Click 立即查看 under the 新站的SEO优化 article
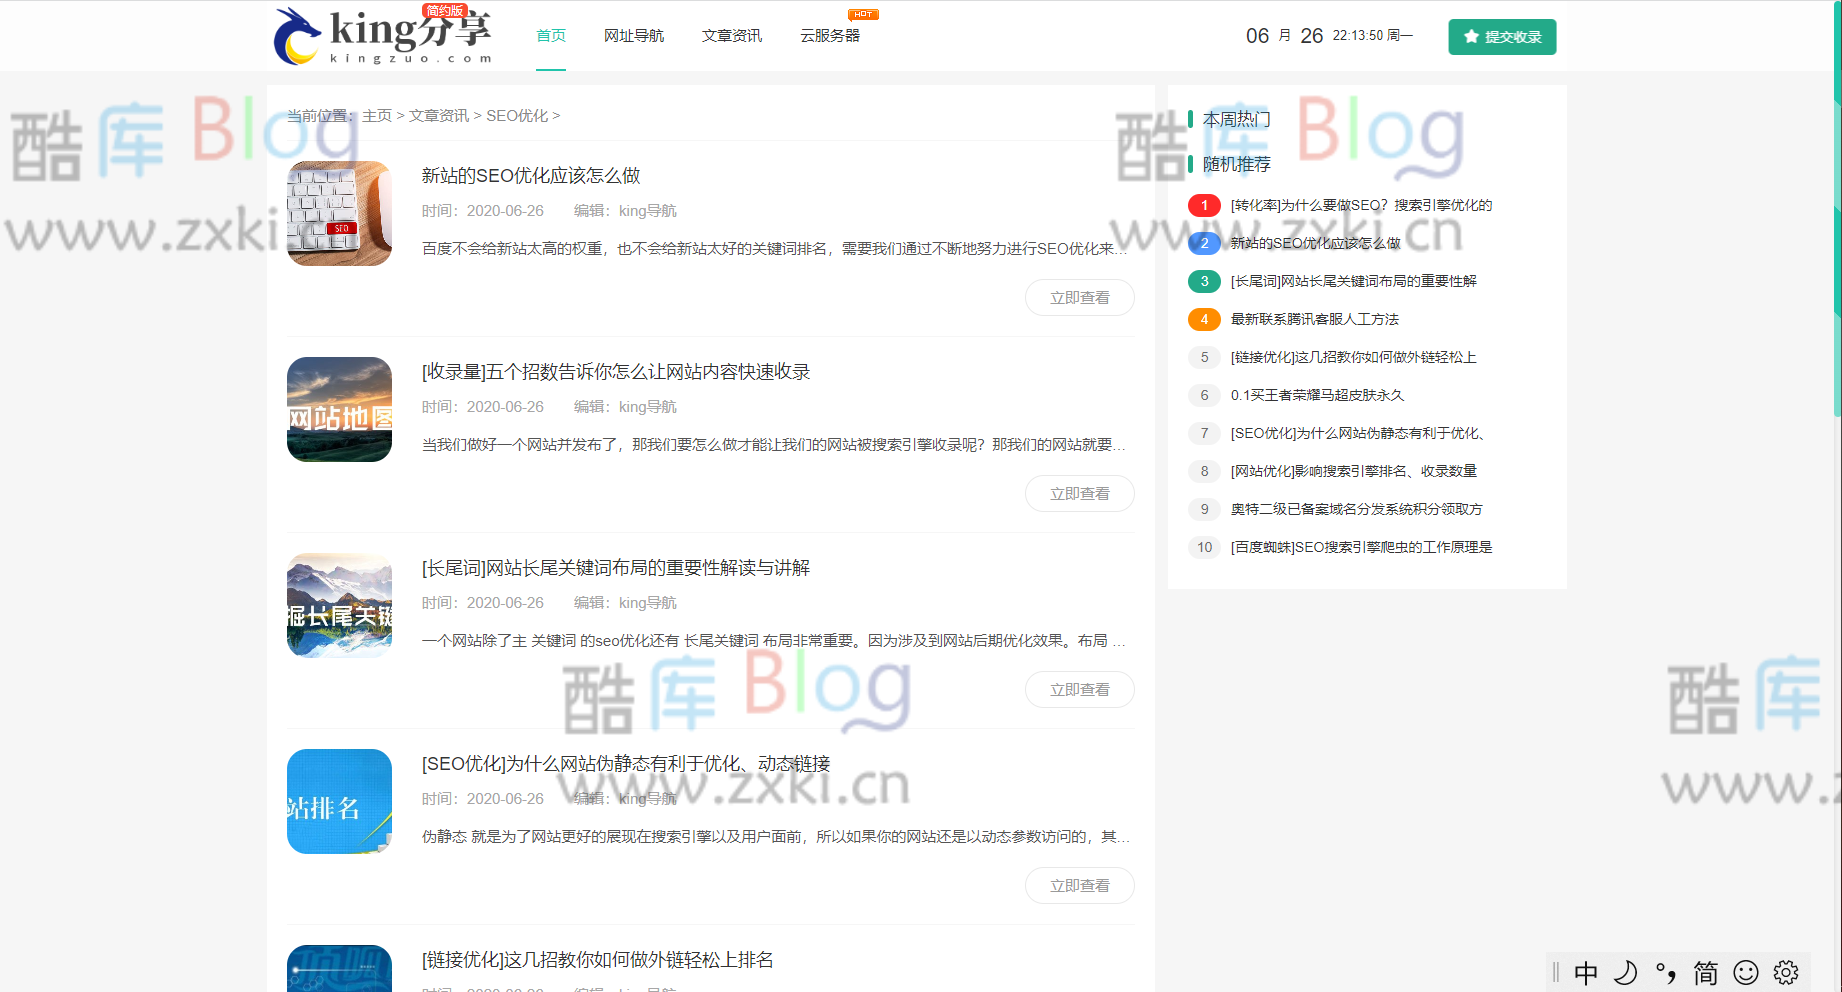 click(1079, 297)
